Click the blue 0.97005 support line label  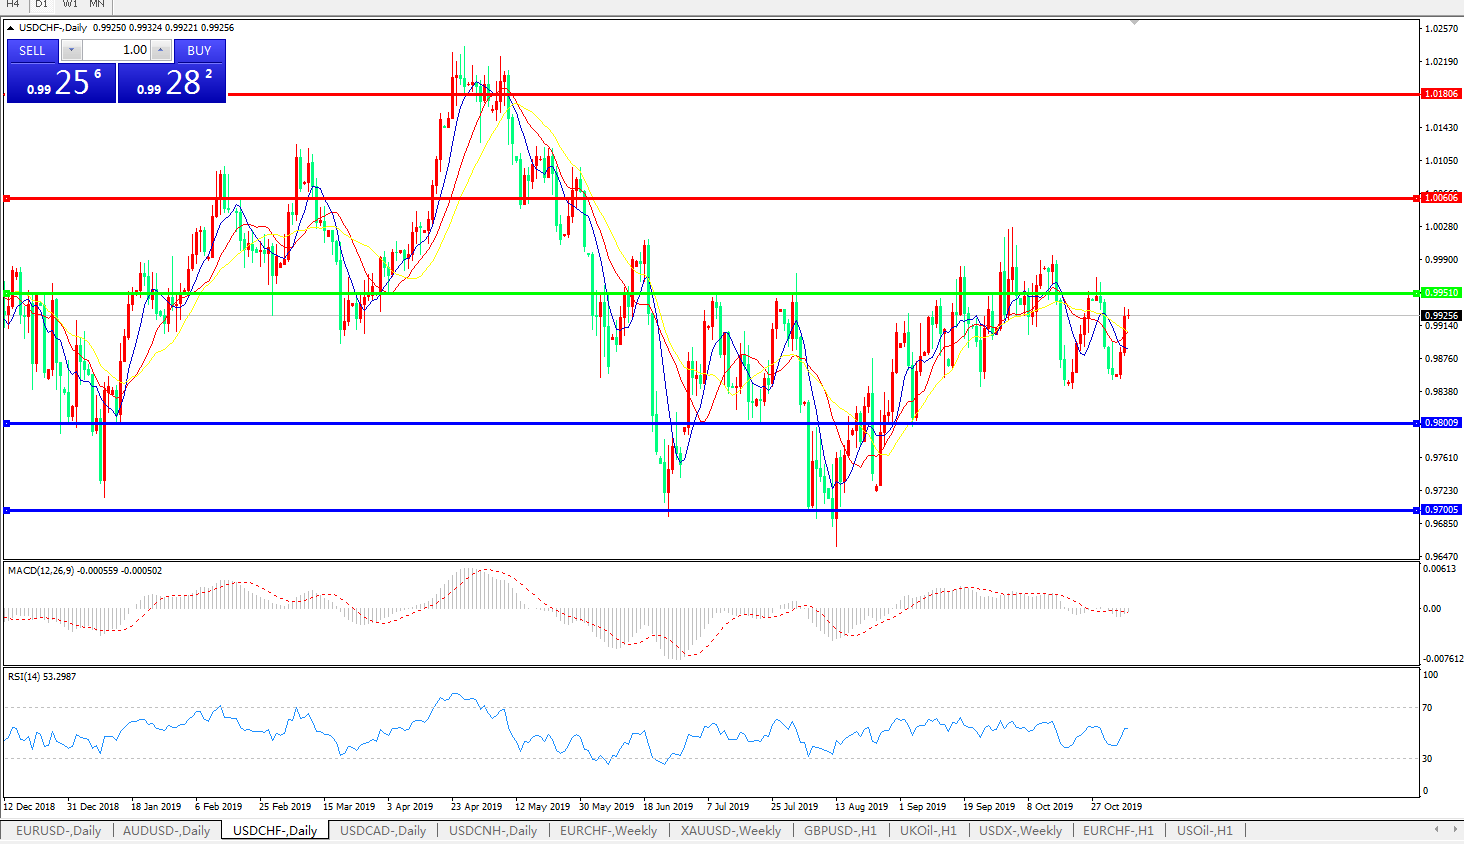1441,510
